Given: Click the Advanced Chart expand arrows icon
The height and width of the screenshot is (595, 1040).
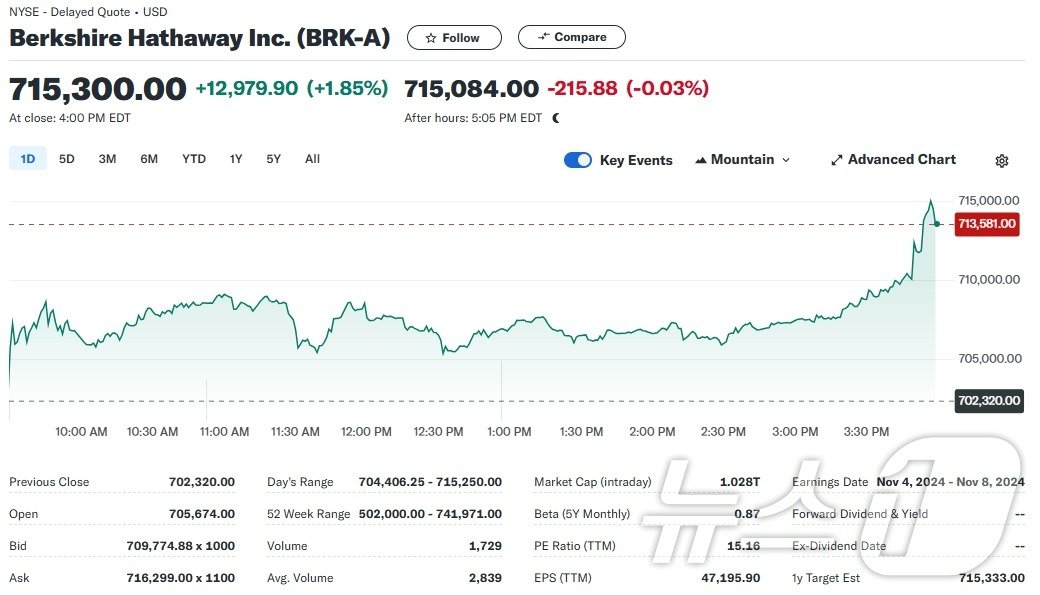Looking at the screenshot, I should click(837, 160).
